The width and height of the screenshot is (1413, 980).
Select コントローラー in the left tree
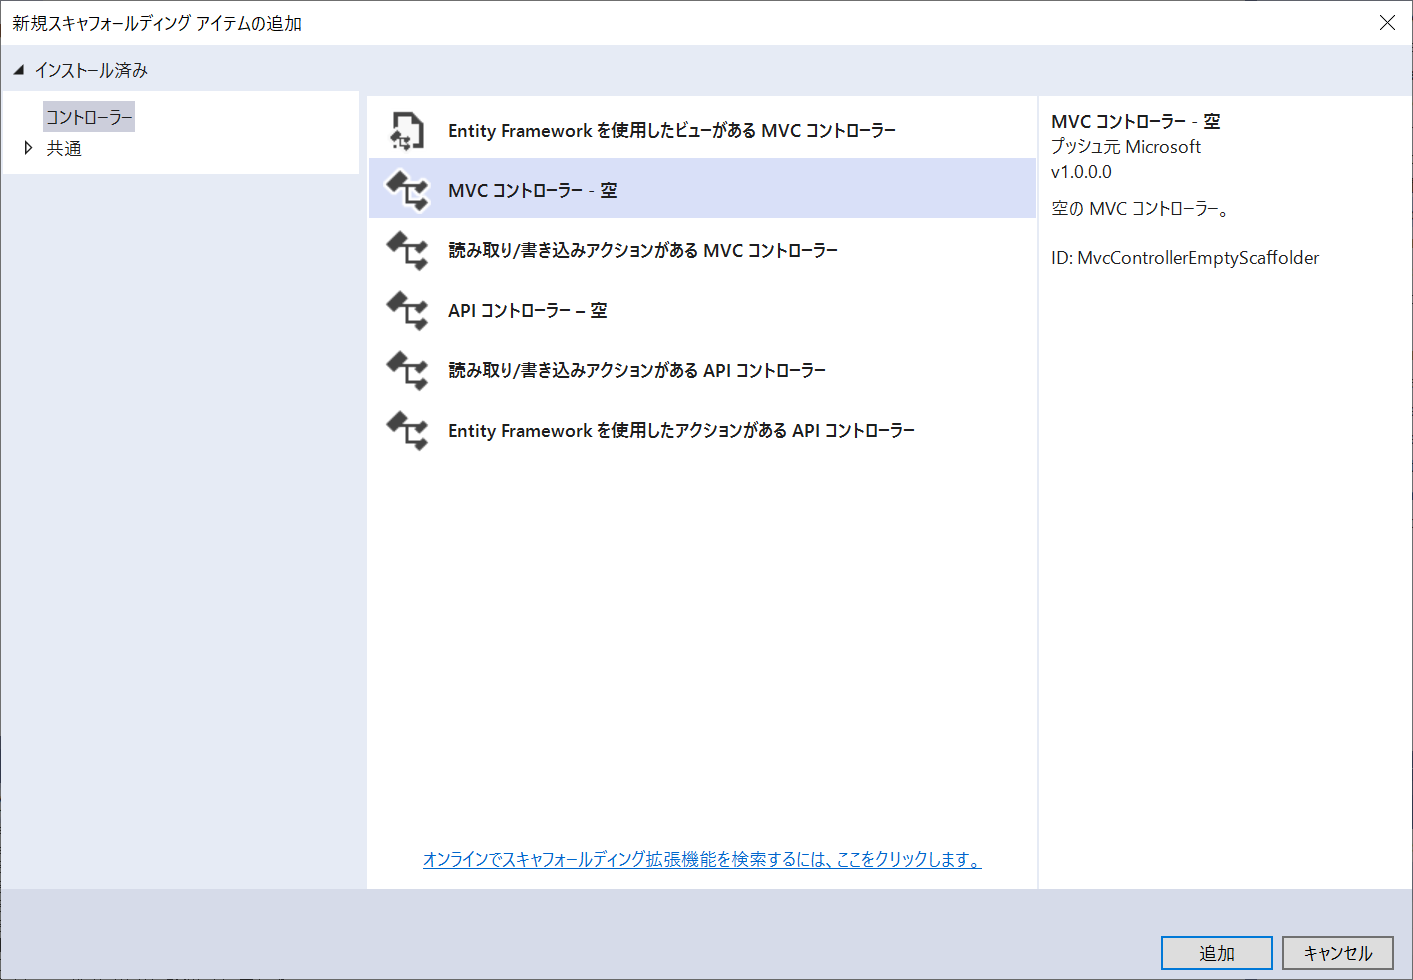click(x=89, y=117)
